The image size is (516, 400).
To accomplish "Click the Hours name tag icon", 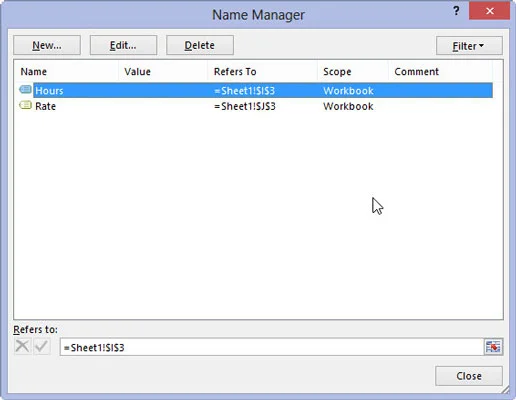I will (x=25, y=89).
